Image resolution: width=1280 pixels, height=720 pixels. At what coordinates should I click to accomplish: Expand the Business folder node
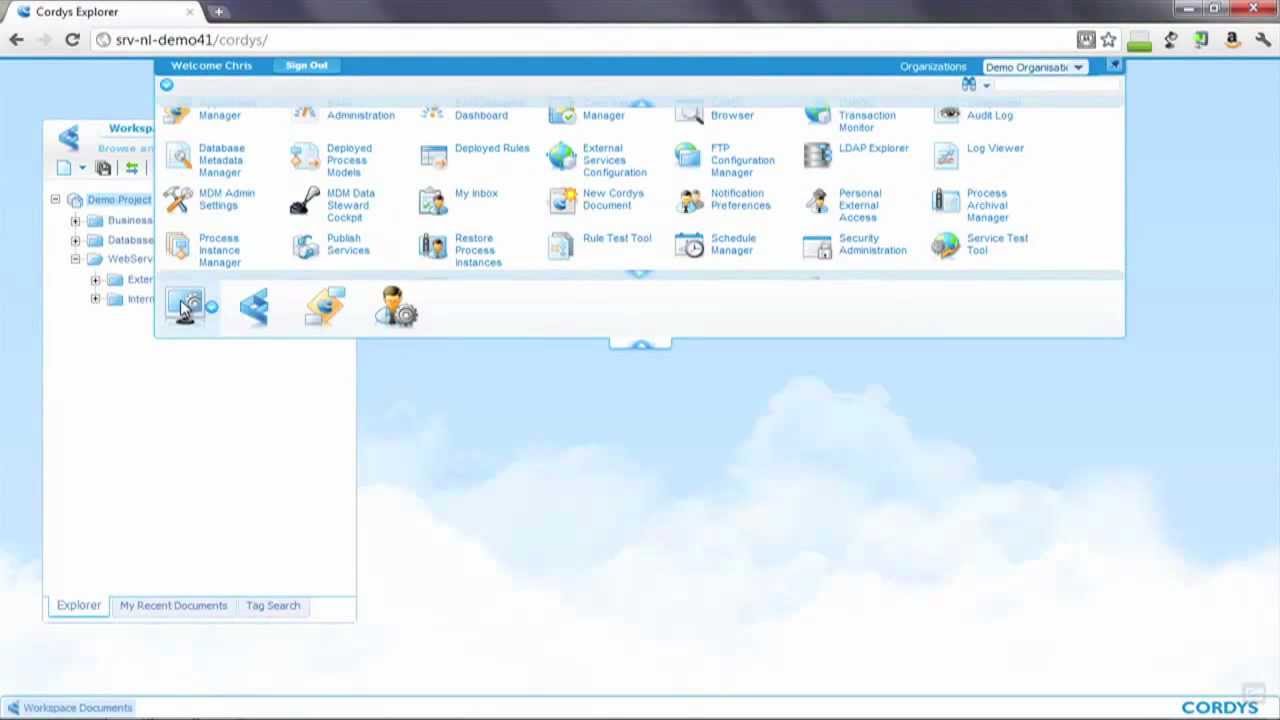pyautogui.click(x=75, y=221)
